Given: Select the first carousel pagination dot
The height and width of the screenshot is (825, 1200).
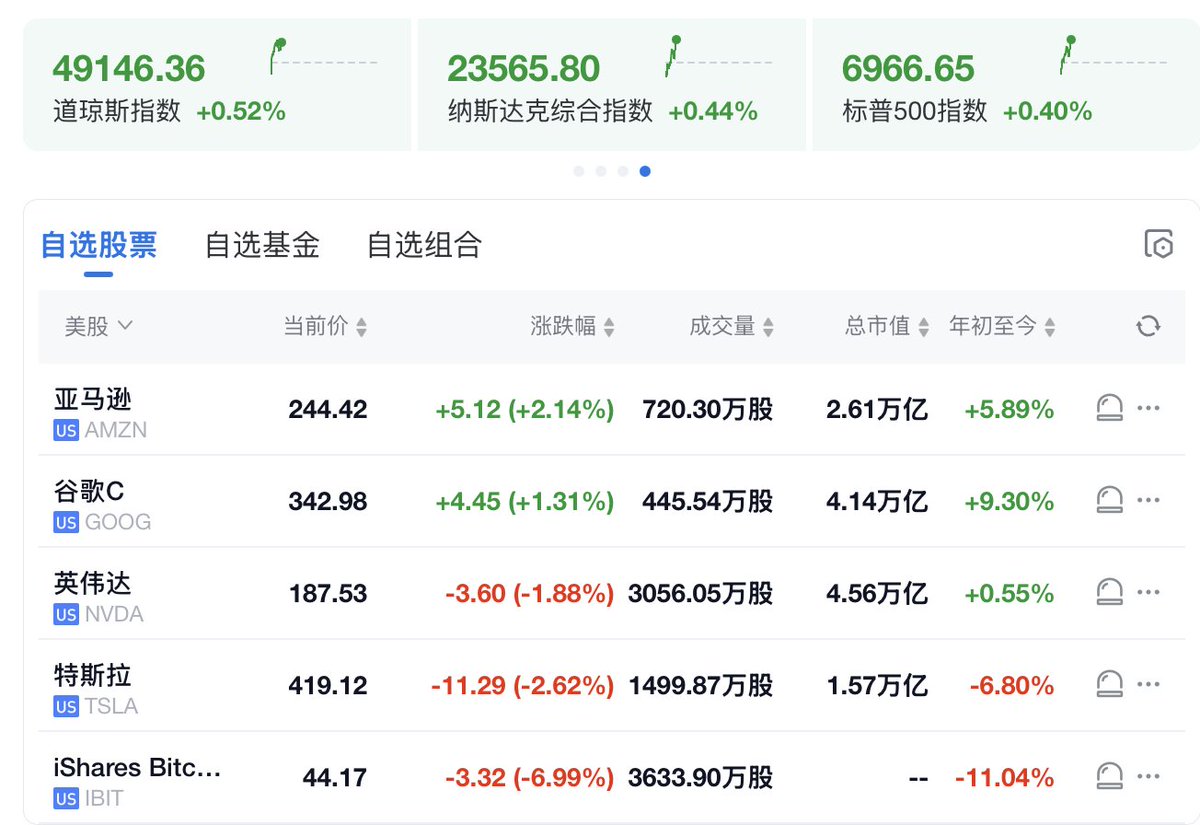Looking at the screenshot, I should pyautogui.click(x=579, y=171).
